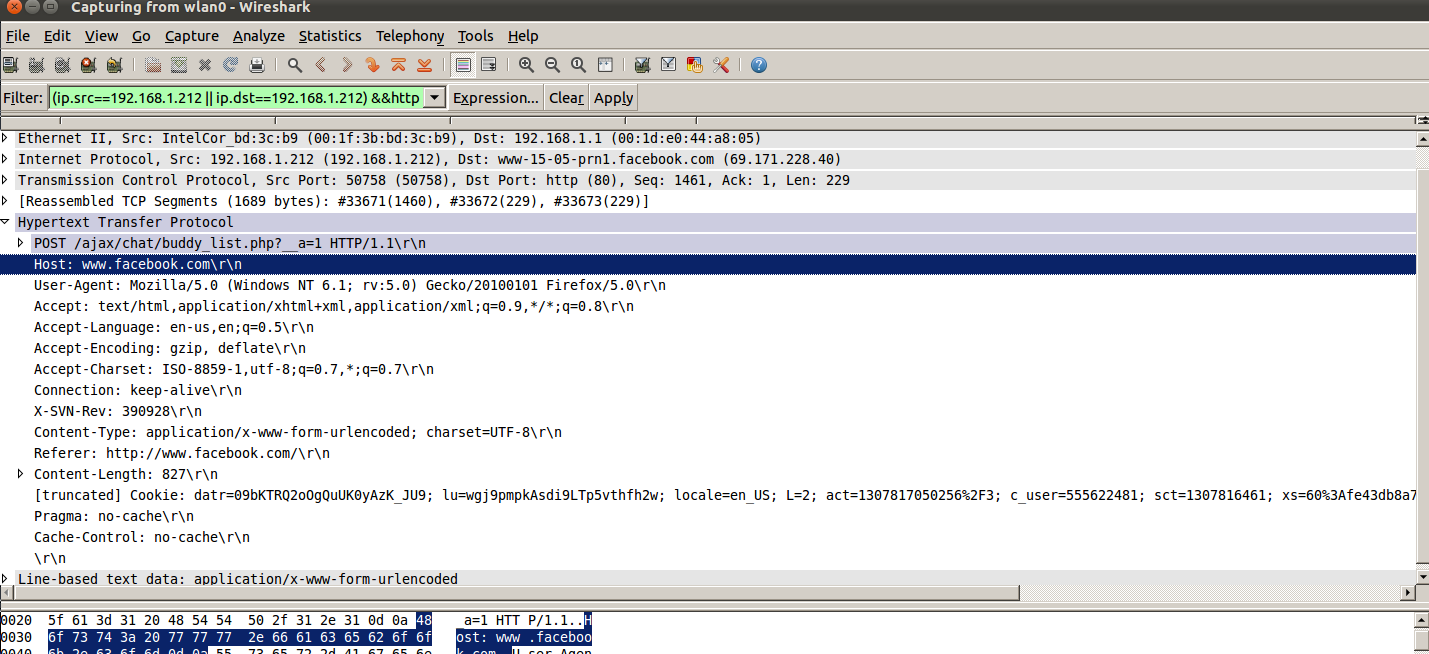
Task: Open find packet with magnifier icon
Action: click(295, 65)
